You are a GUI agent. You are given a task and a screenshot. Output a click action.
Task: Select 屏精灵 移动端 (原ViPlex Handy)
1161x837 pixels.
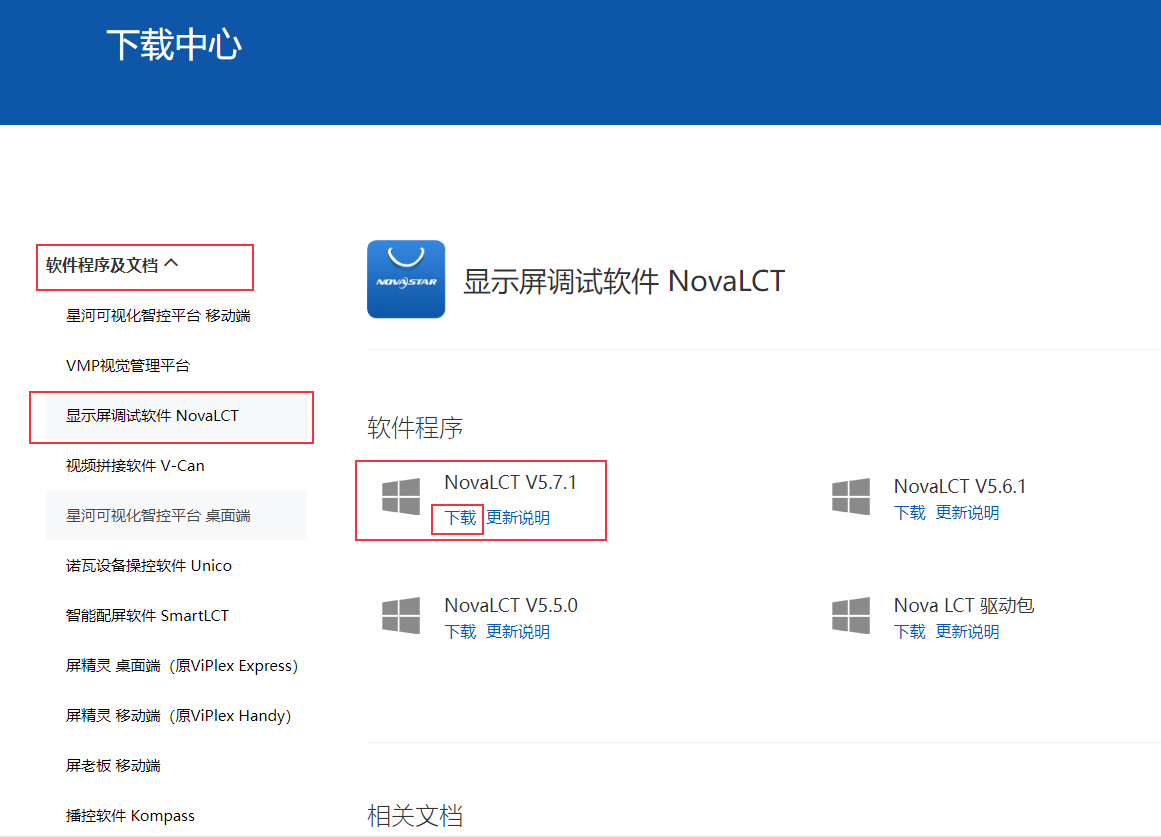click(178, 716)
